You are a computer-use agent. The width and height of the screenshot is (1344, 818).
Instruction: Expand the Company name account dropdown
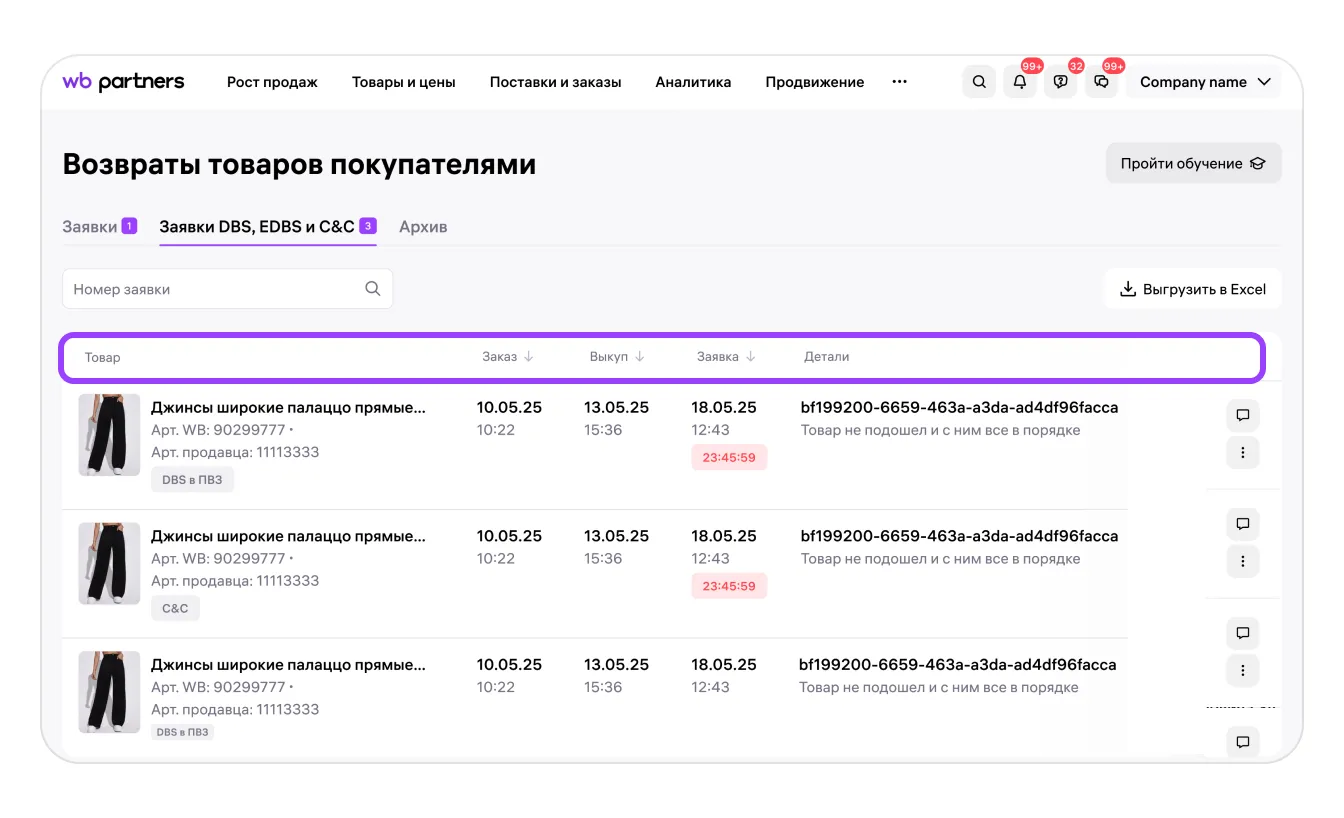[x=1204, y=82]
